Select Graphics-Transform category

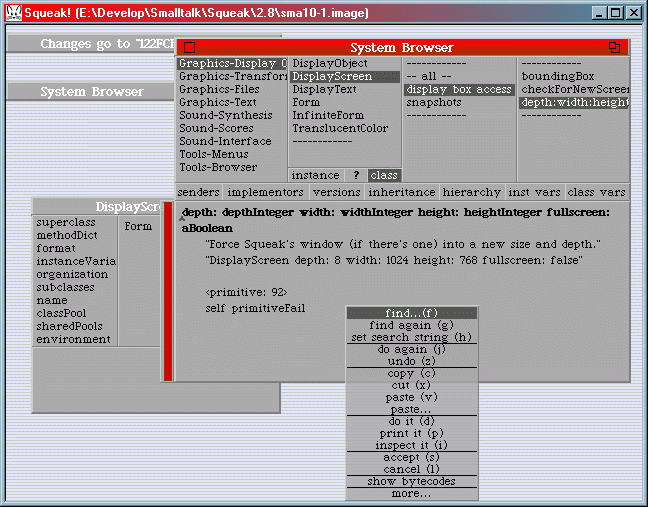pyautogui.click(x=232, y=76)
